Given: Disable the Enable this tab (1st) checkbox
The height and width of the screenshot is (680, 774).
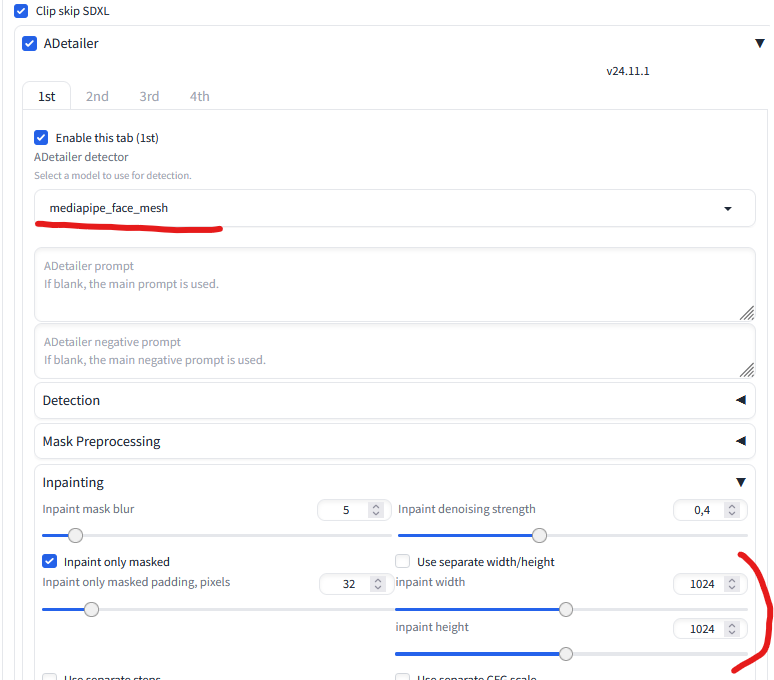Looking at the screenshot, I should (41, 138).
